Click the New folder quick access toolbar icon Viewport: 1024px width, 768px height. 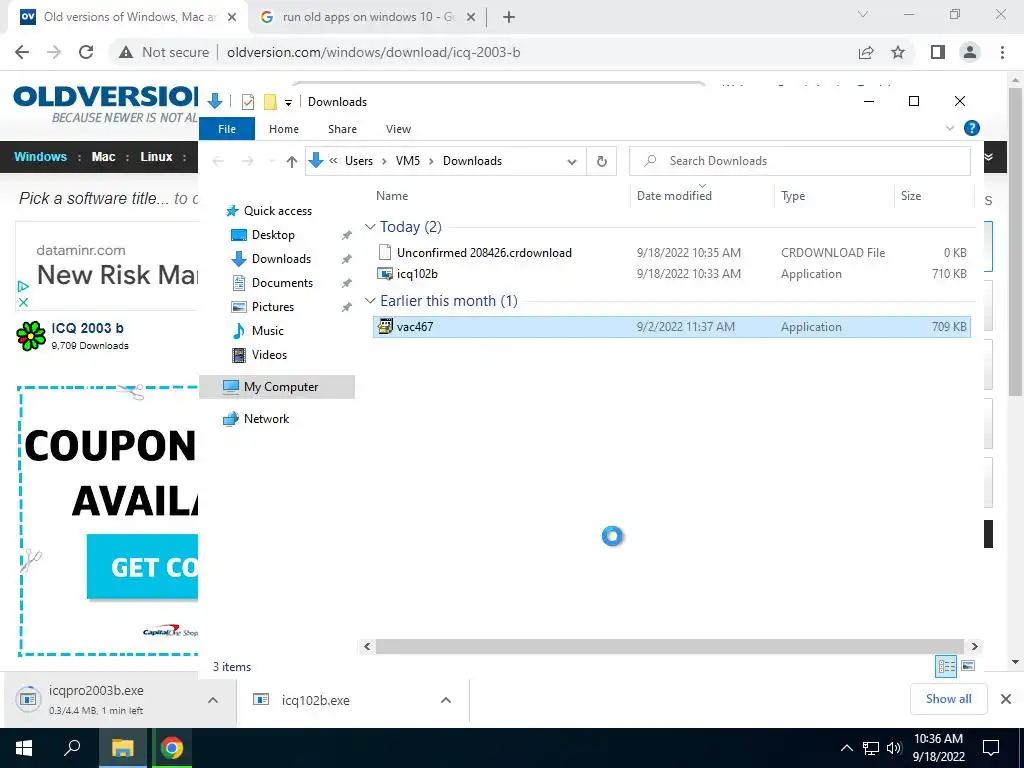tap(270, 102)
